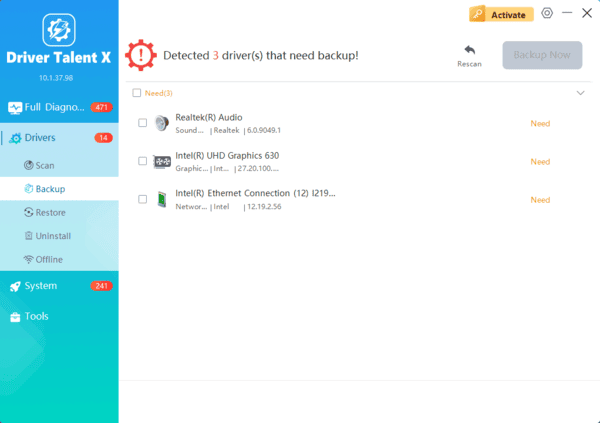Select the Backup menu item
Viewport: 600px width, 423px height.
point(59,189)
